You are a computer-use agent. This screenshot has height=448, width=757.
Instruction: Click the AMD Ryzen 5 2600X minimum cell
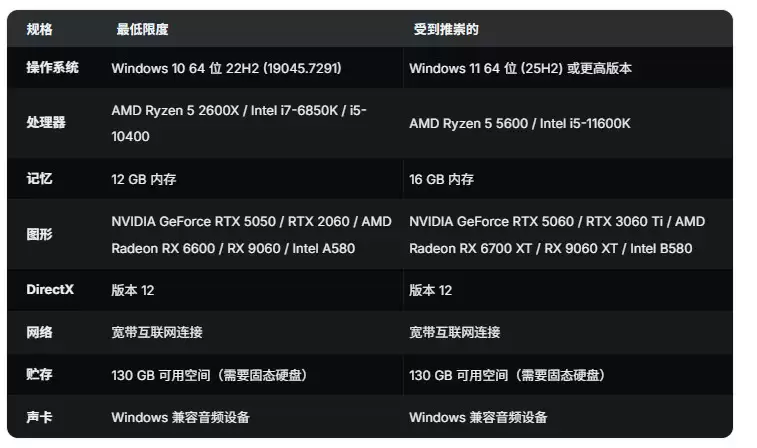click(239, 123)
